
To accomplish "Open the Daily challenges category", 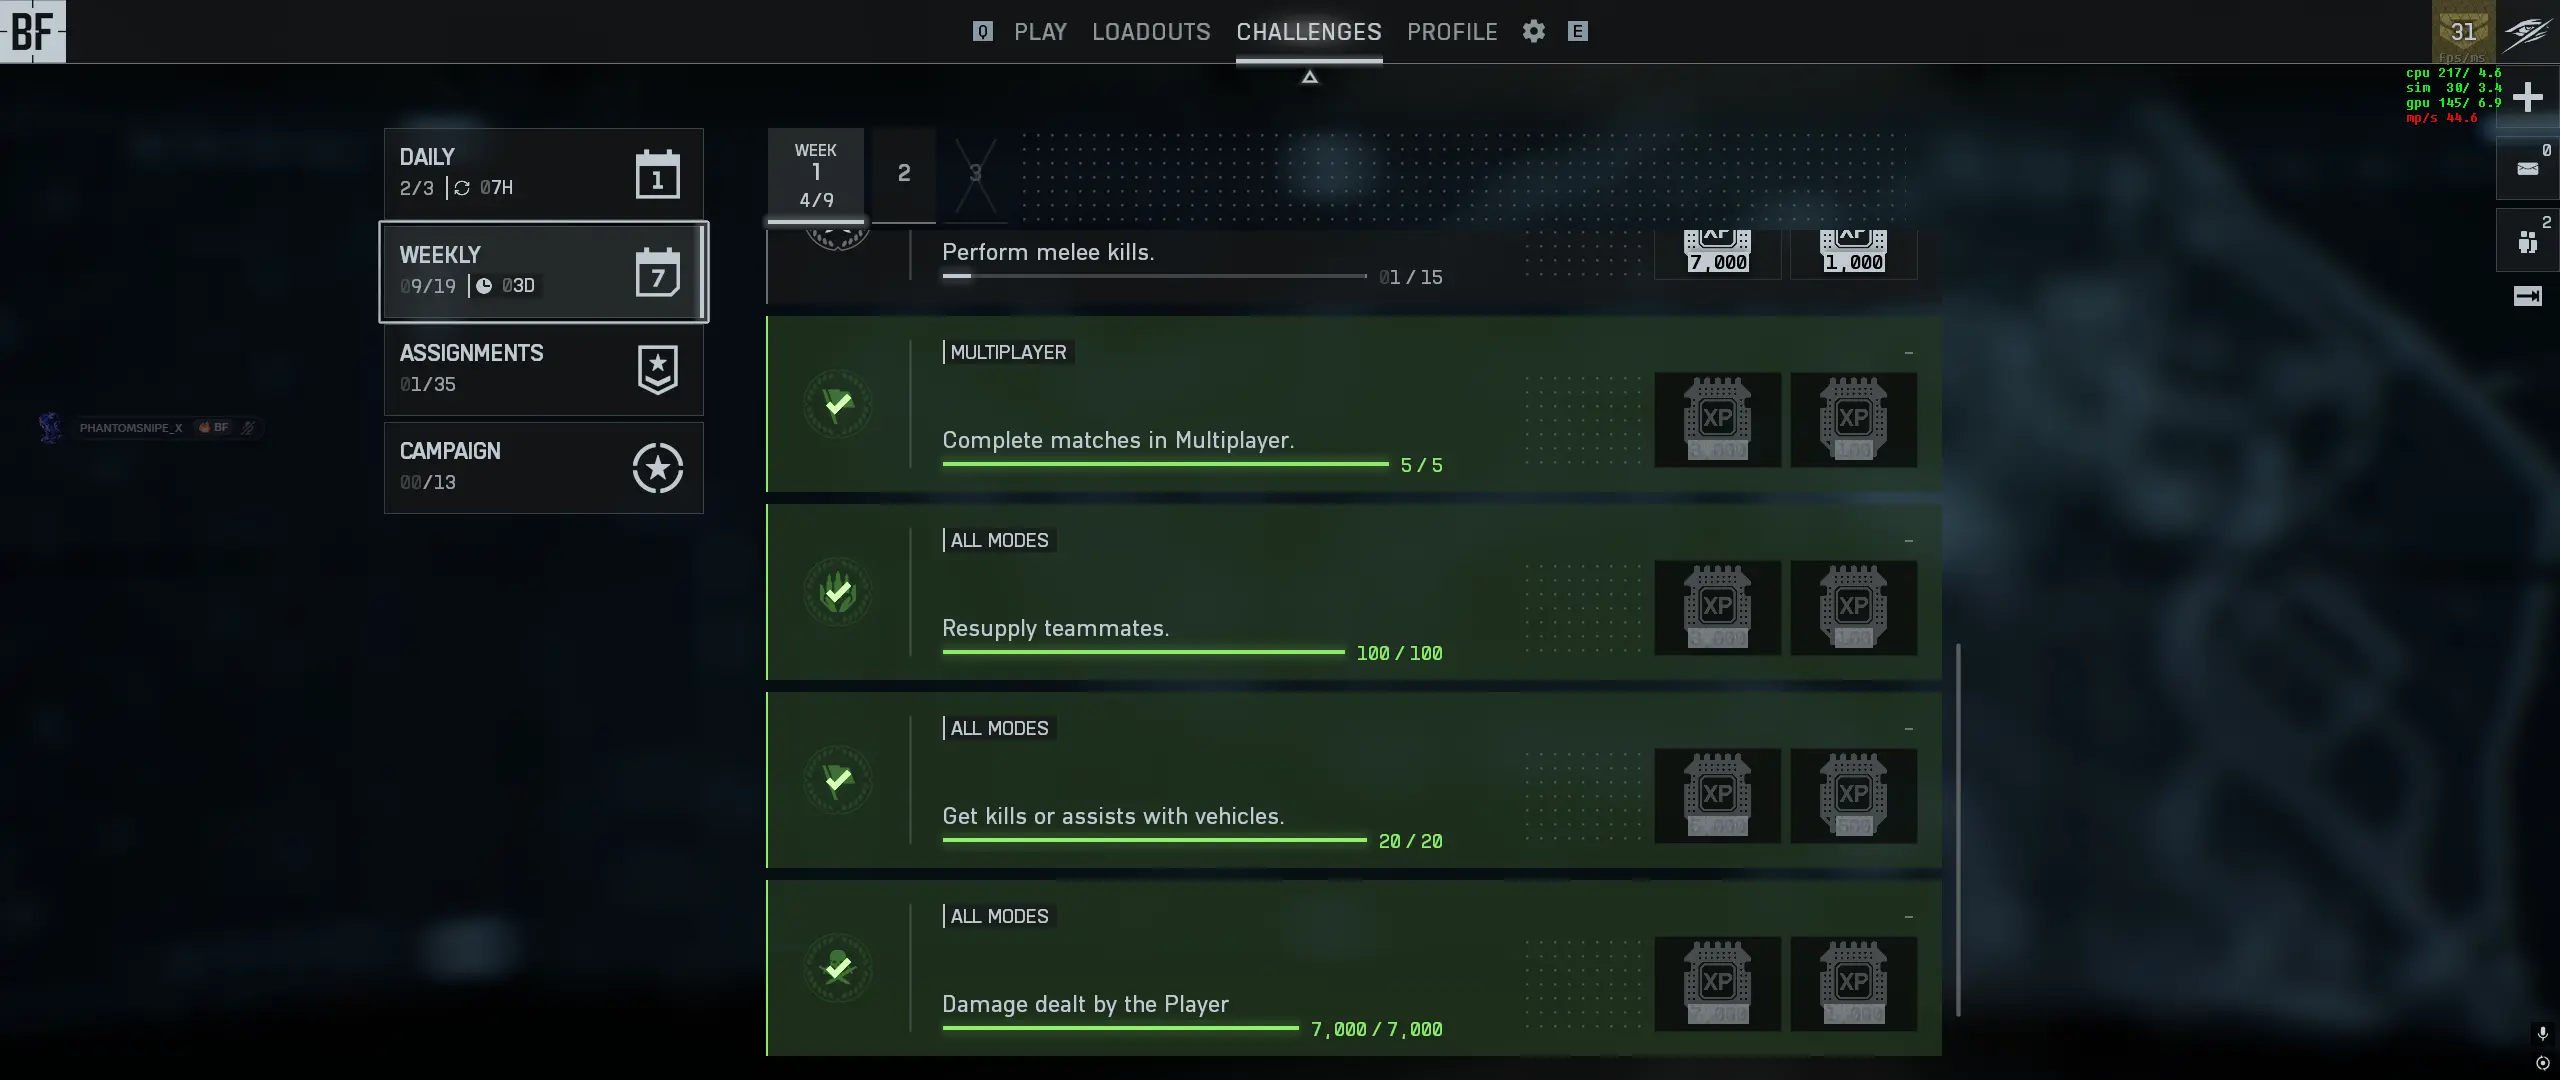I will click(x=544, y=172).
